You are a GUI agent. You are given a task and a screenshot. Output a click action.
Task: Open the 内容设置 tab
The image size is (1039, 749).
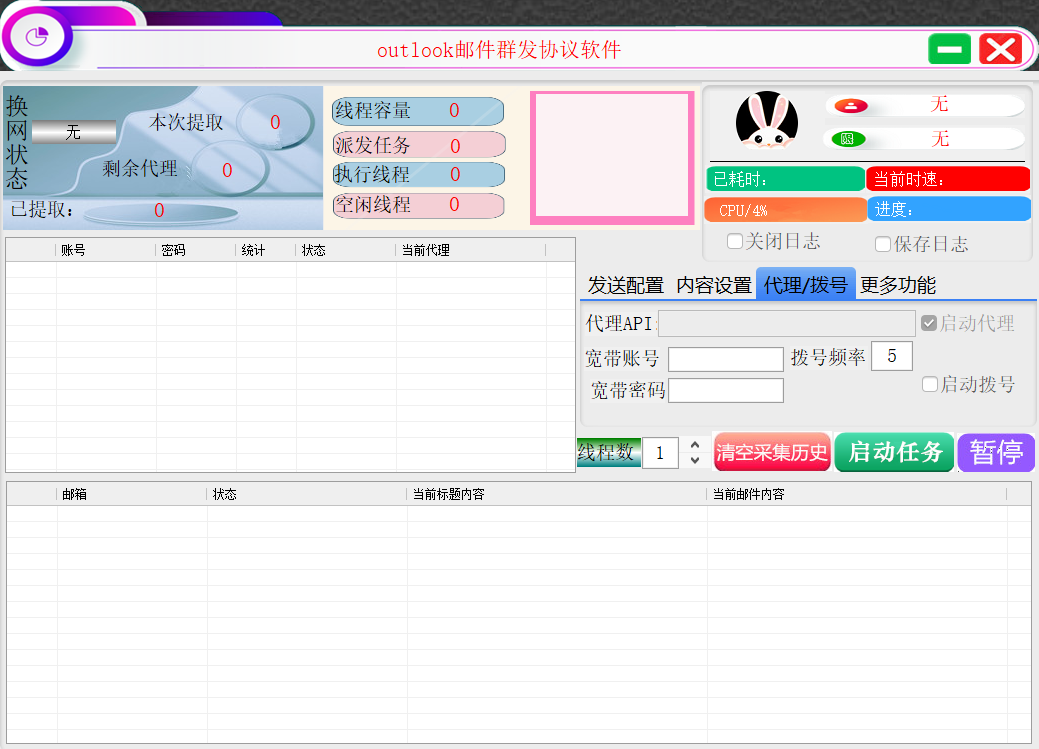(713, 285)
